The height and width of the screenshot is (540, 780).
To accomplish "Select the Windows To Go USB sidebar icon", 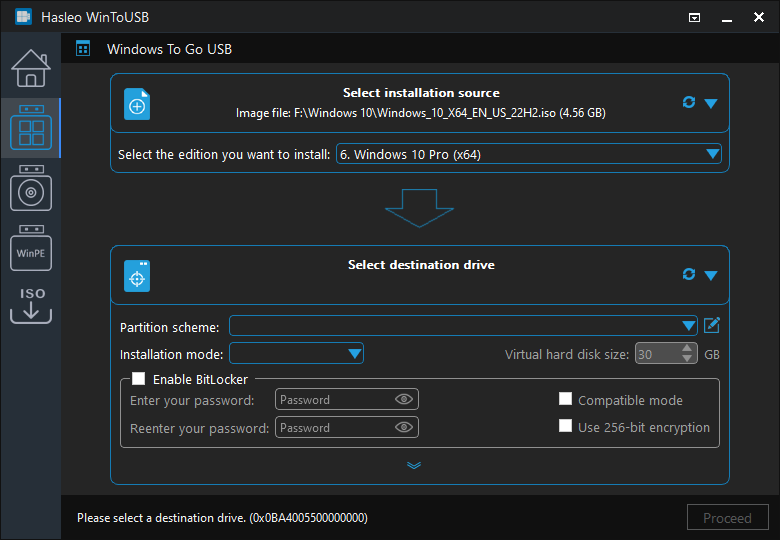I will coord(30,128).
